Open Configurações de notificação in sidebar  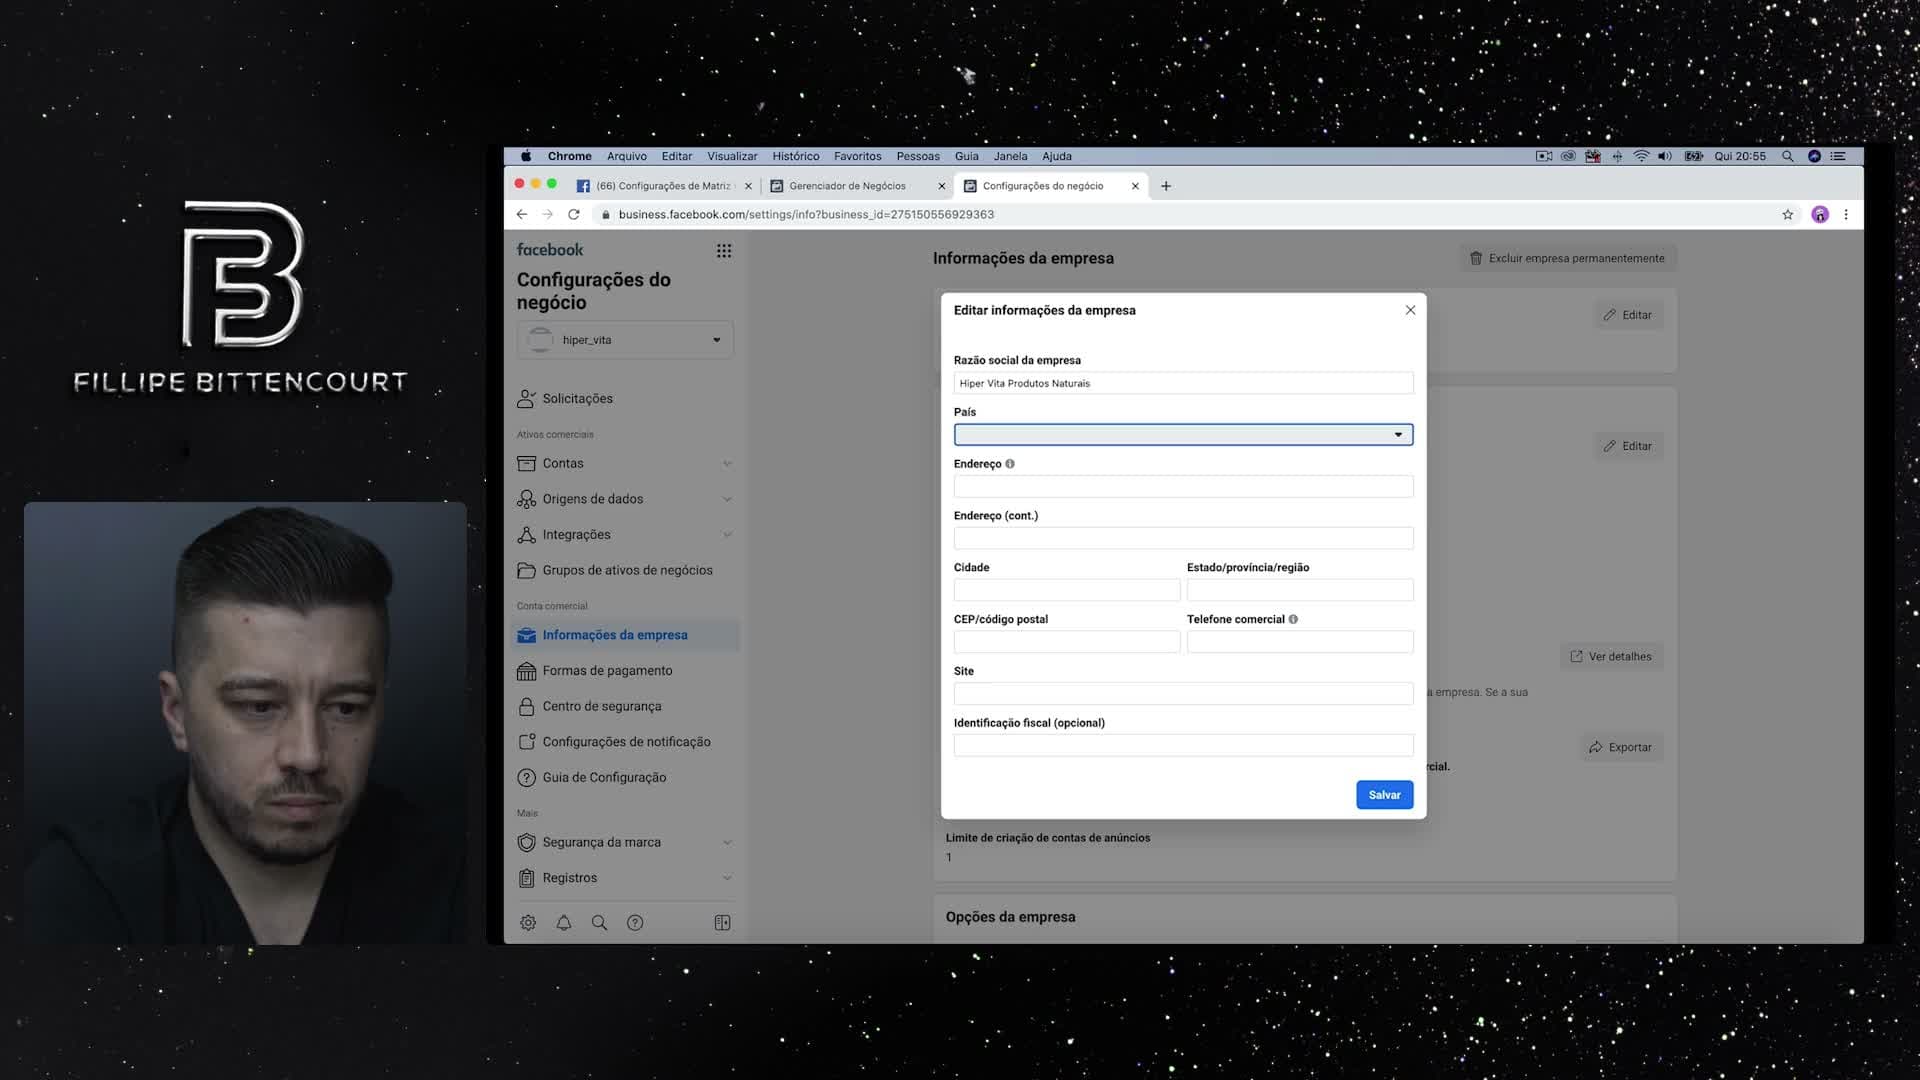coord(625,742)
